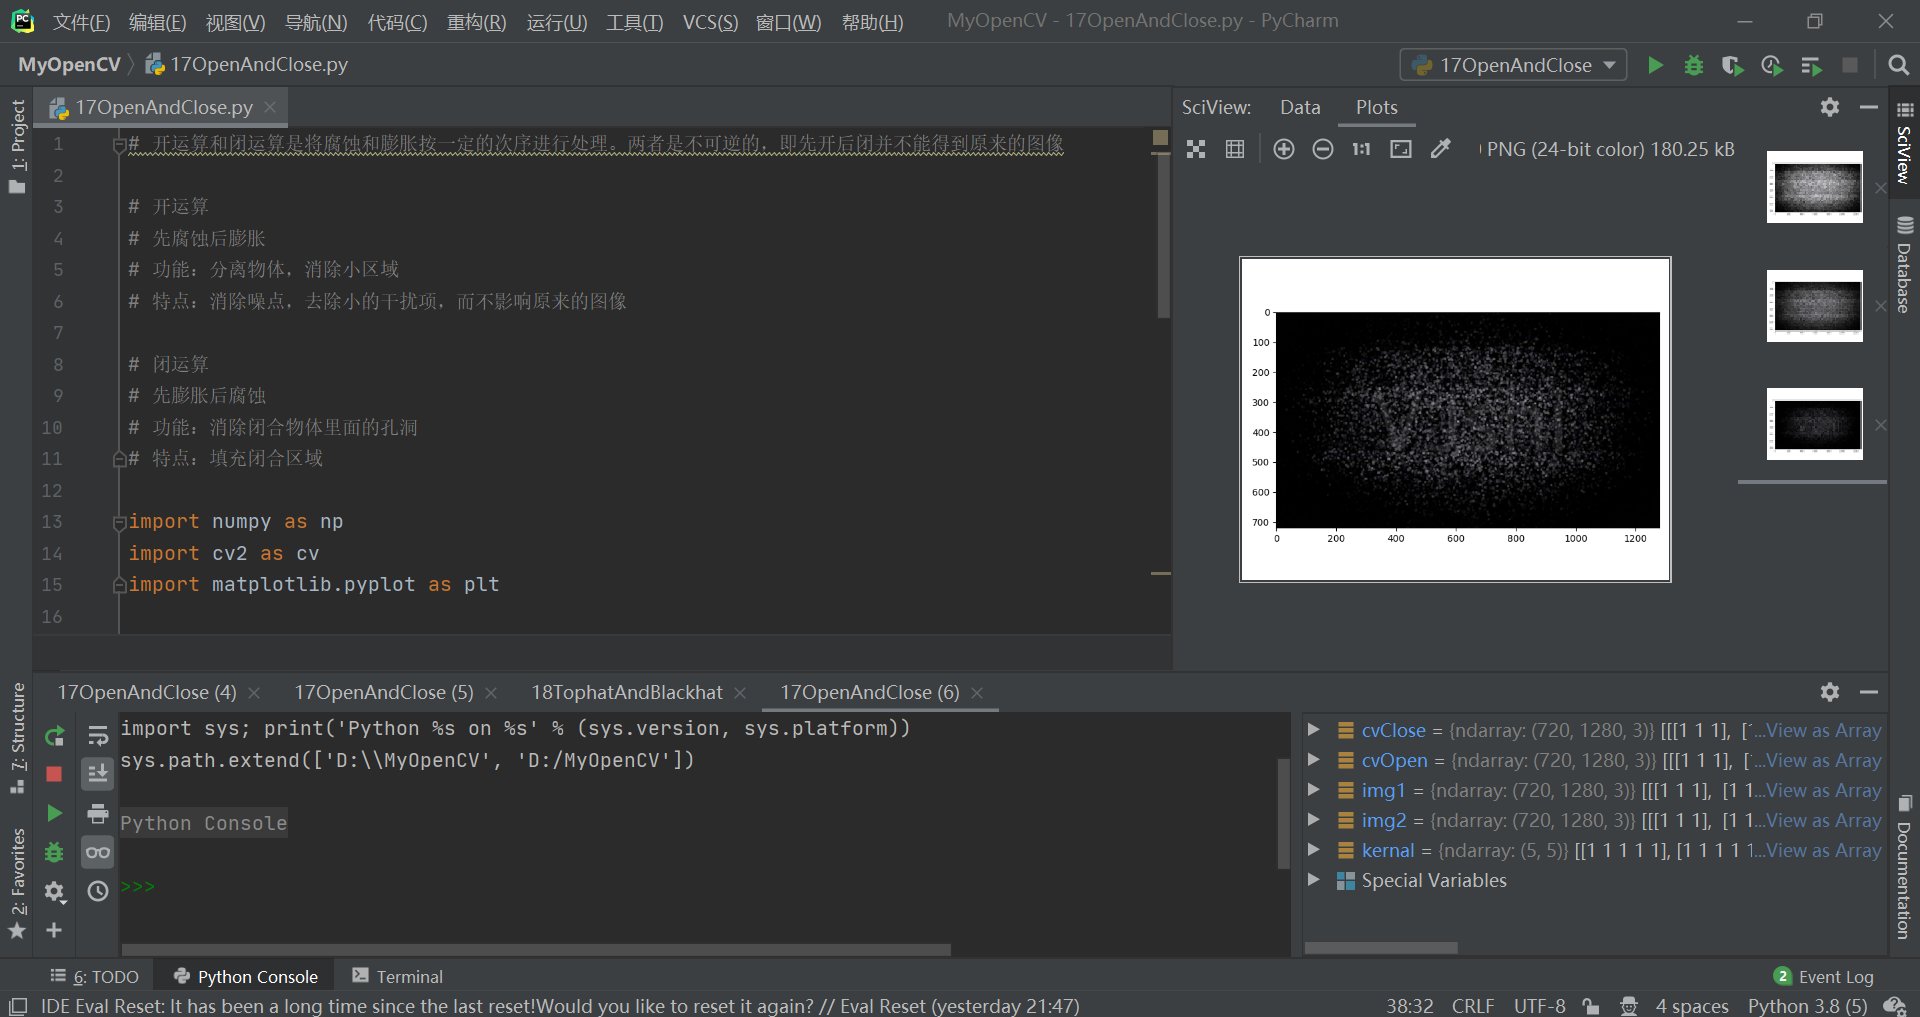Open debugger for the 17OpenAndClose script
The height and width of the screenshot is (1017, 1920).
click(1693, 64)
